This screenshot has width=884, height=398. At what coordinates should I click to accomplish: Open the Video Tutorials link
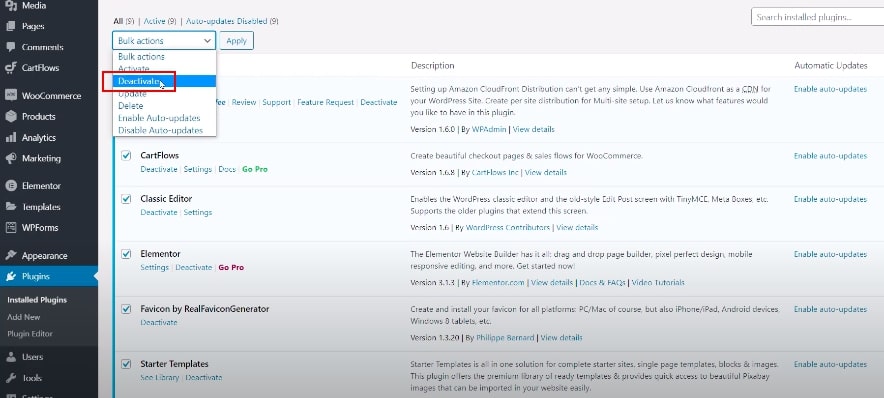658,282
